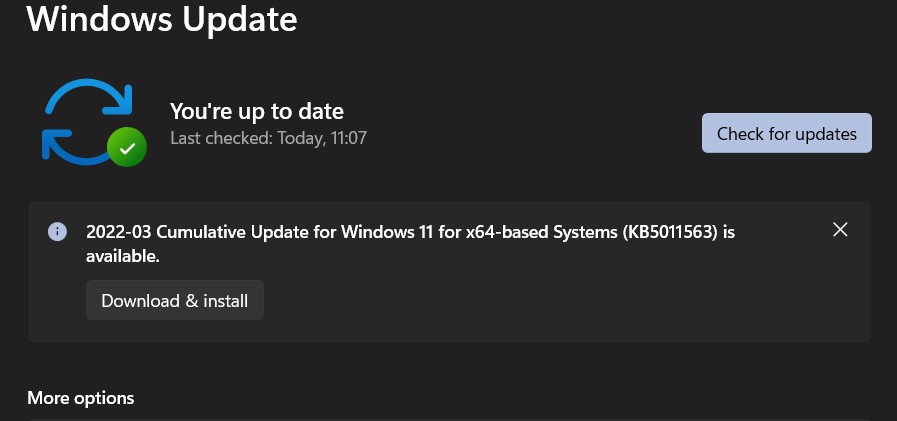This screenshot has width=897, height=421.
Task: Click the green checkmark status badge
Action: tap(127, 149)
